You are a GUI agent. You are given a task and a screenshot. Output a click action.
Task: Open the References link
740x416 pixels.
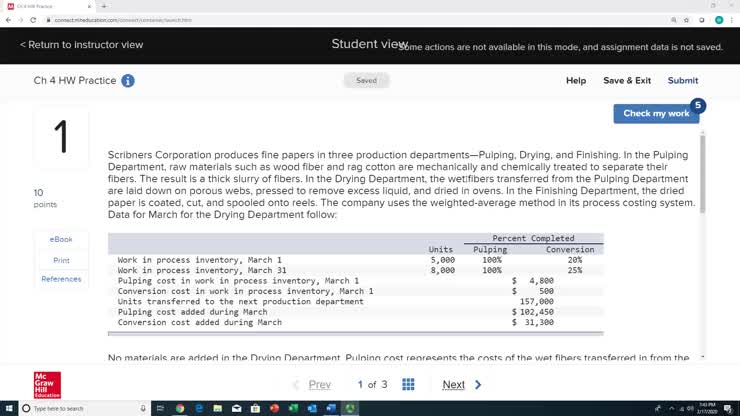[x=61, y=280]
